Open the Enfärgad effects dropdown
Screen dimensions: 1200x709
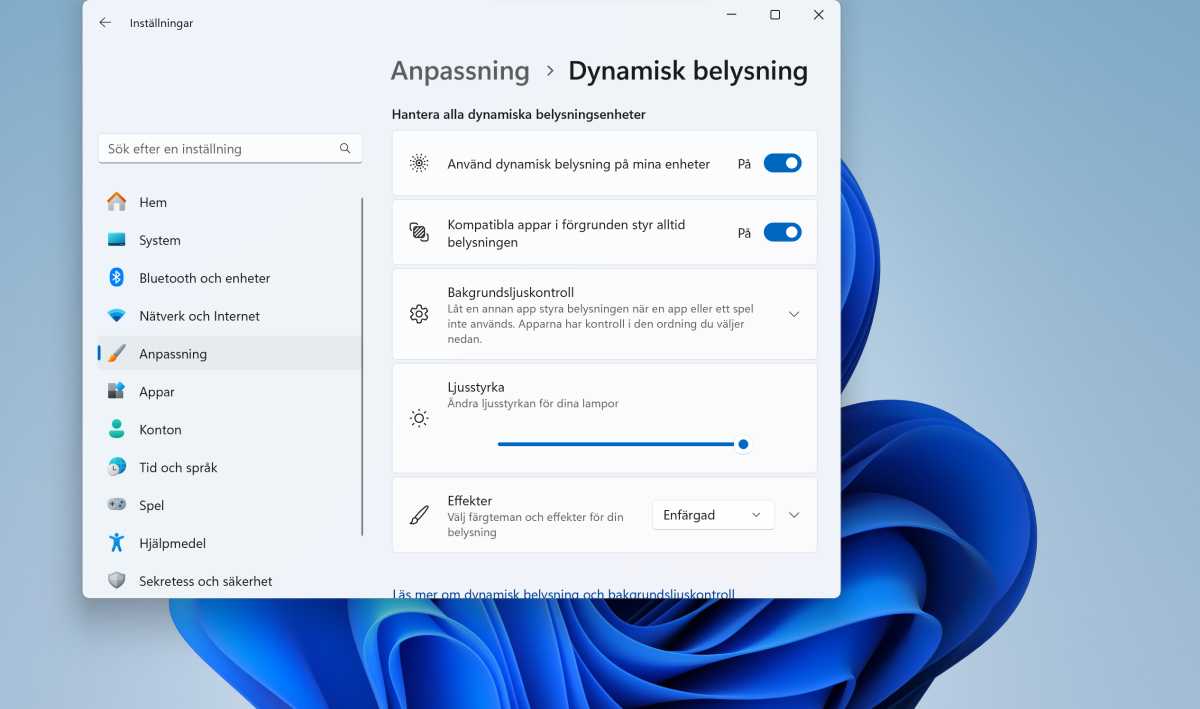pyautogui.click(x=712, y=514)
